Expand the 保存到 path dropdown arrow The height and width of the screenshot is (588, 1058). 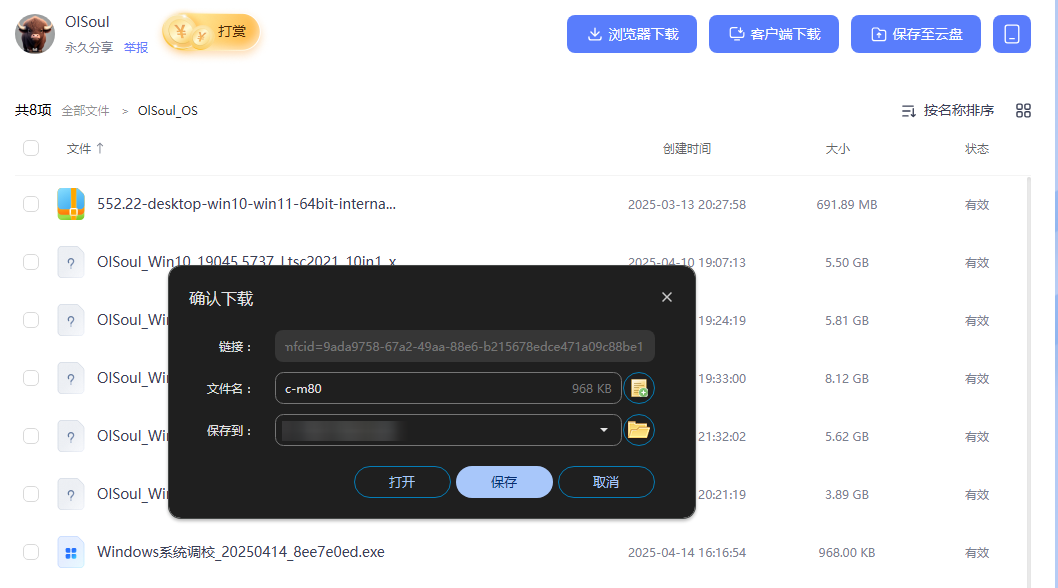604,430
